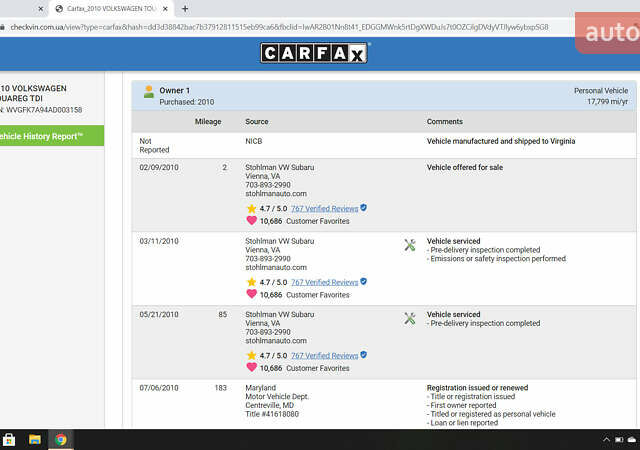Click the Chrome icon in the taskbar
Viewport: 640px width, 450px height.
pos(61,439)
